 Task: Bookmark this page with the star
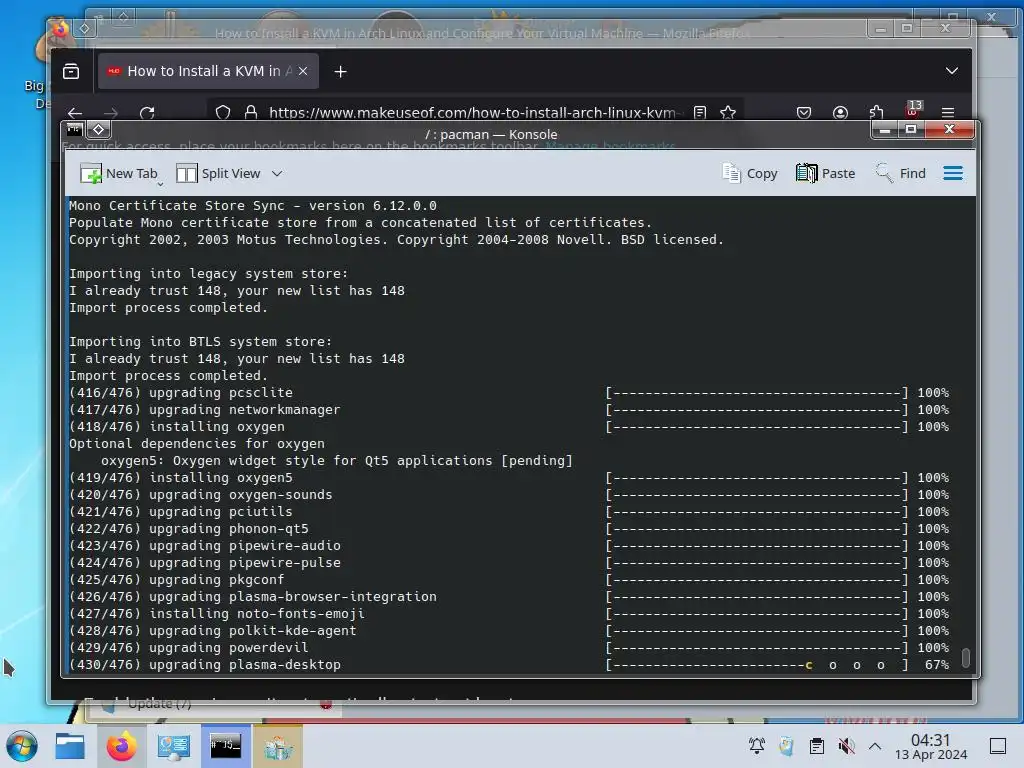(x=728, y=112)
